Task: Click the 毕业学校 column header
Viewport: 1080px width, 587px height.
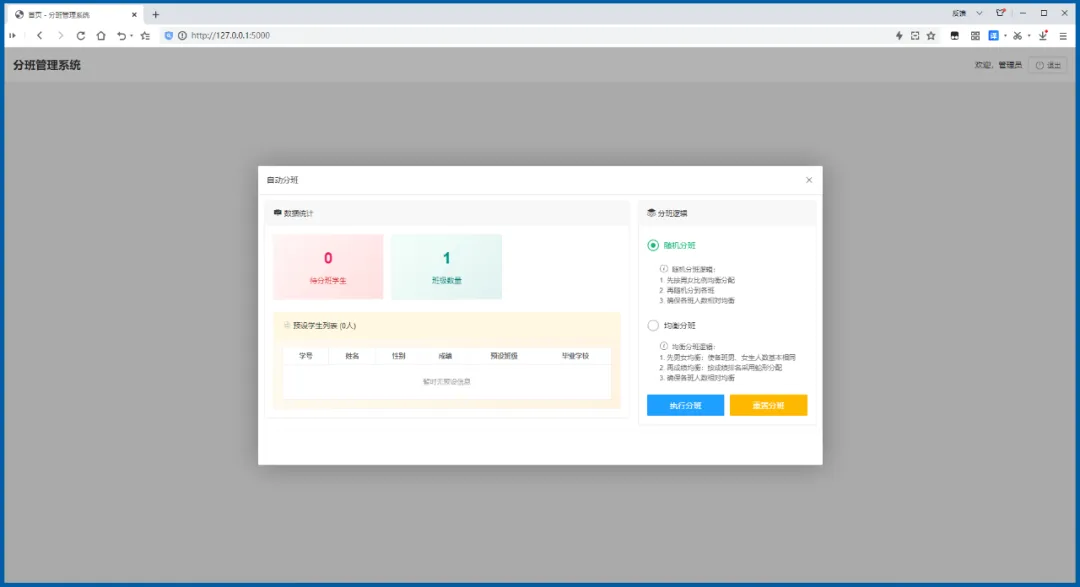Action: 575,356
